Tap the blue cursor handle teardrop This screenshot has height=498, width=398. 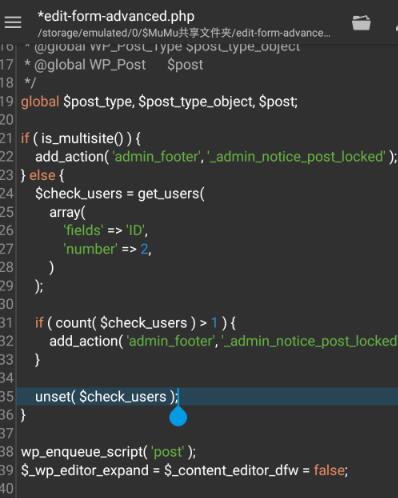click(x=178, y=417)
